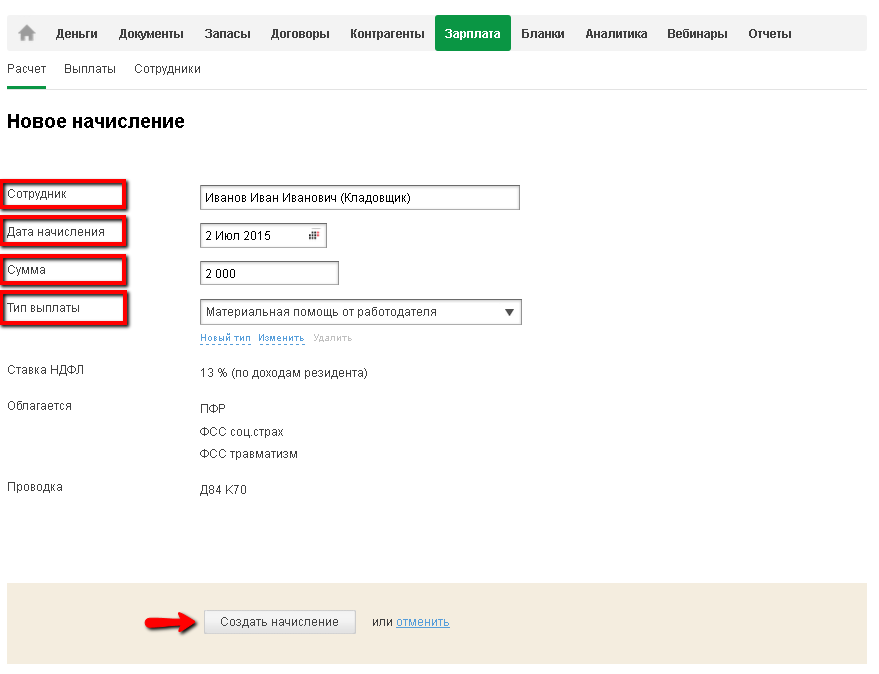
Task: Click the Дата начисления field label
Action: (x=55, y=232)
